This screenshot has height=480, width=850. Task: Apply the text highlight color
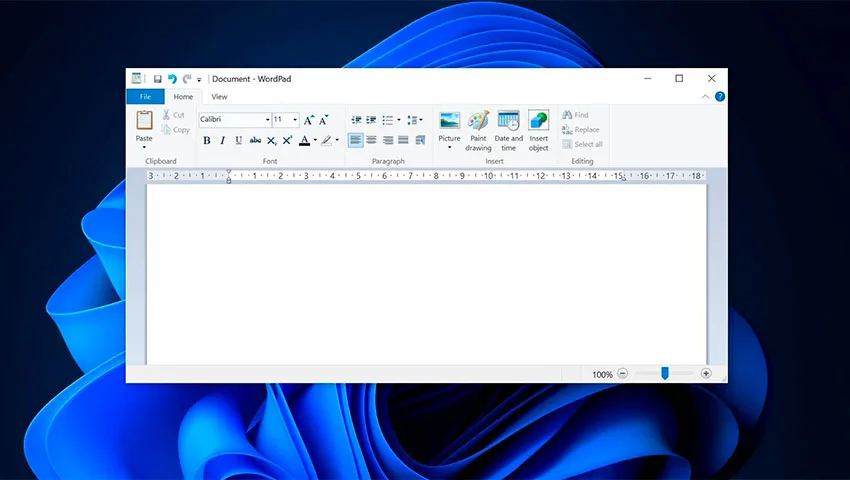click(326, 140)
